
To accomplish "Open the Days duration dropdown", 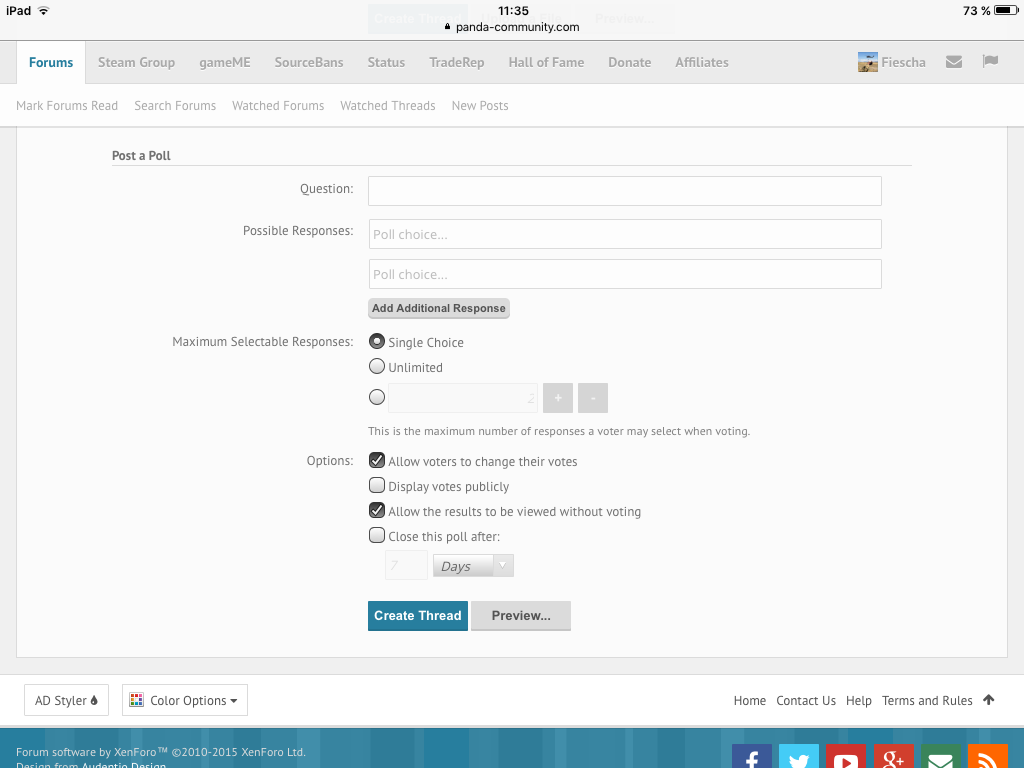I will click(x=473, y=566).
